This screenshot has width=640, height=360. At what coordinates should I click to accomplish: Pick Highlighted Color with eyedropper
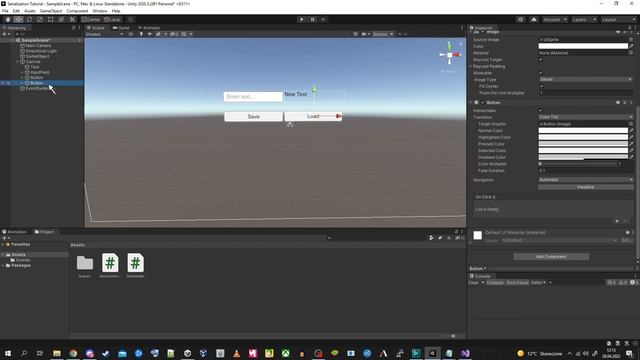631,137
